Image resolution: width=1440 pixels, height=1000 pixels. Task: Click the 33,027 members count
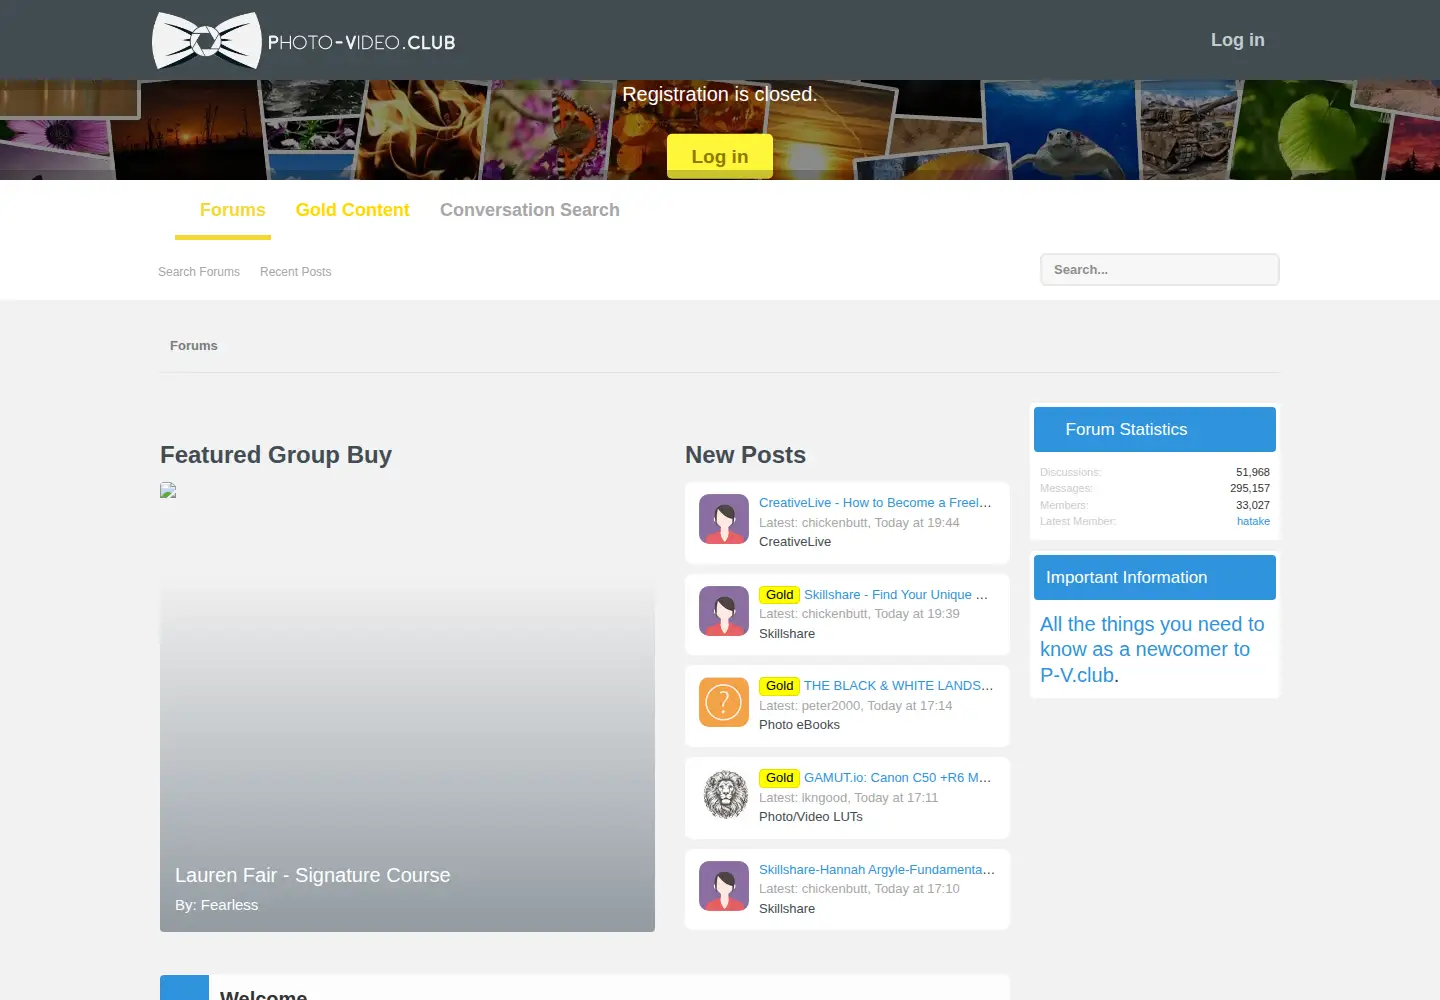tap(1253, 505)
